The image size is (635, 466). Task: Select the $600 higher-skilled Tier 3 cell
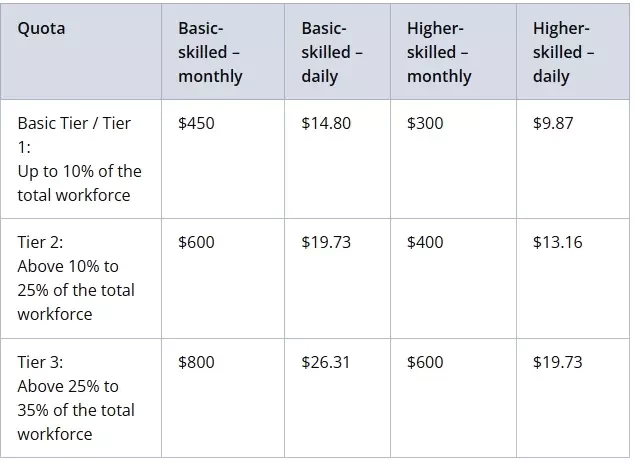point(454,398)
